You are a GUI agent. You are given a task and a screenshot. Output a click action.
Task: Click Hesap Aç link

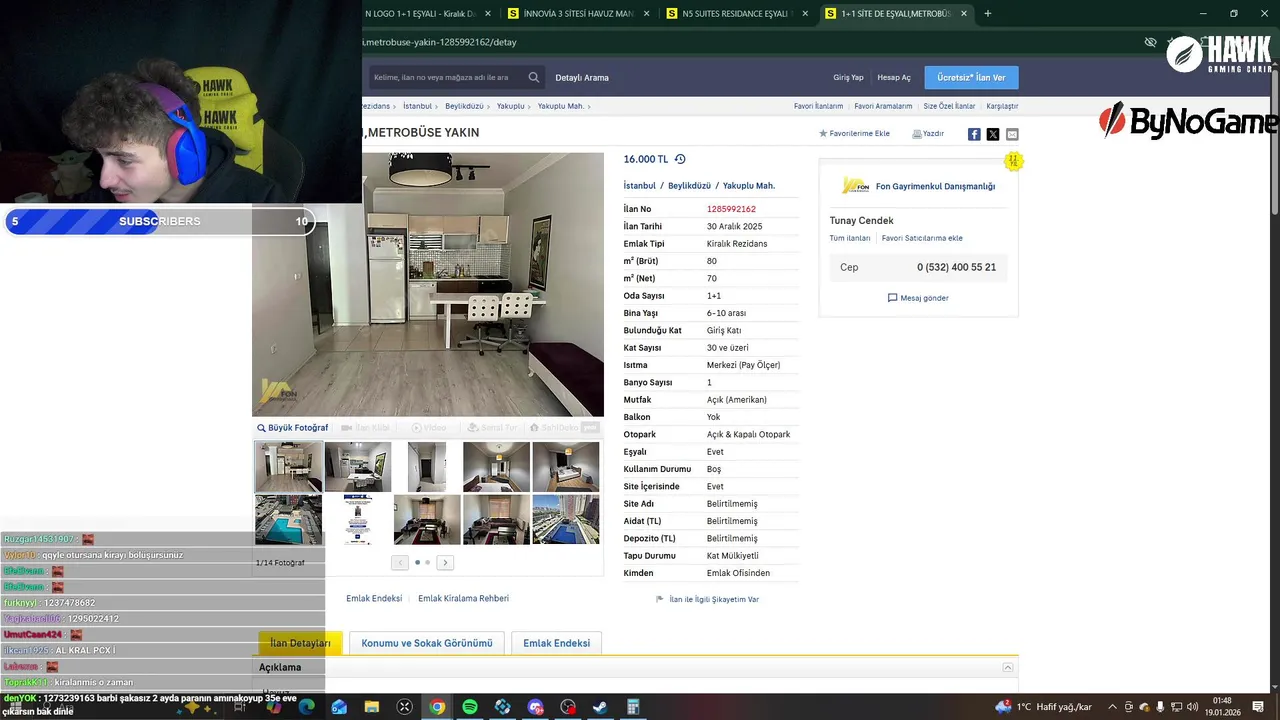tap(894, 77)
